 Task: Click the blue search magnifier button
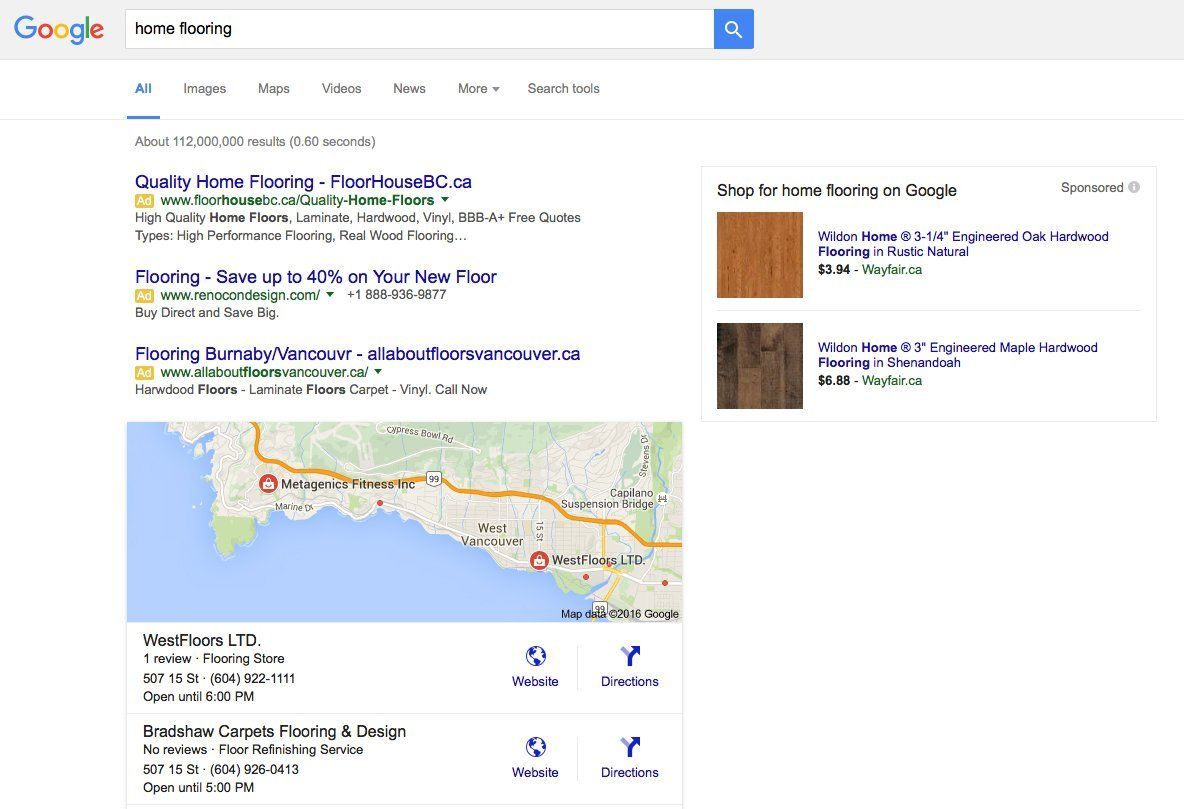point(733,29)
